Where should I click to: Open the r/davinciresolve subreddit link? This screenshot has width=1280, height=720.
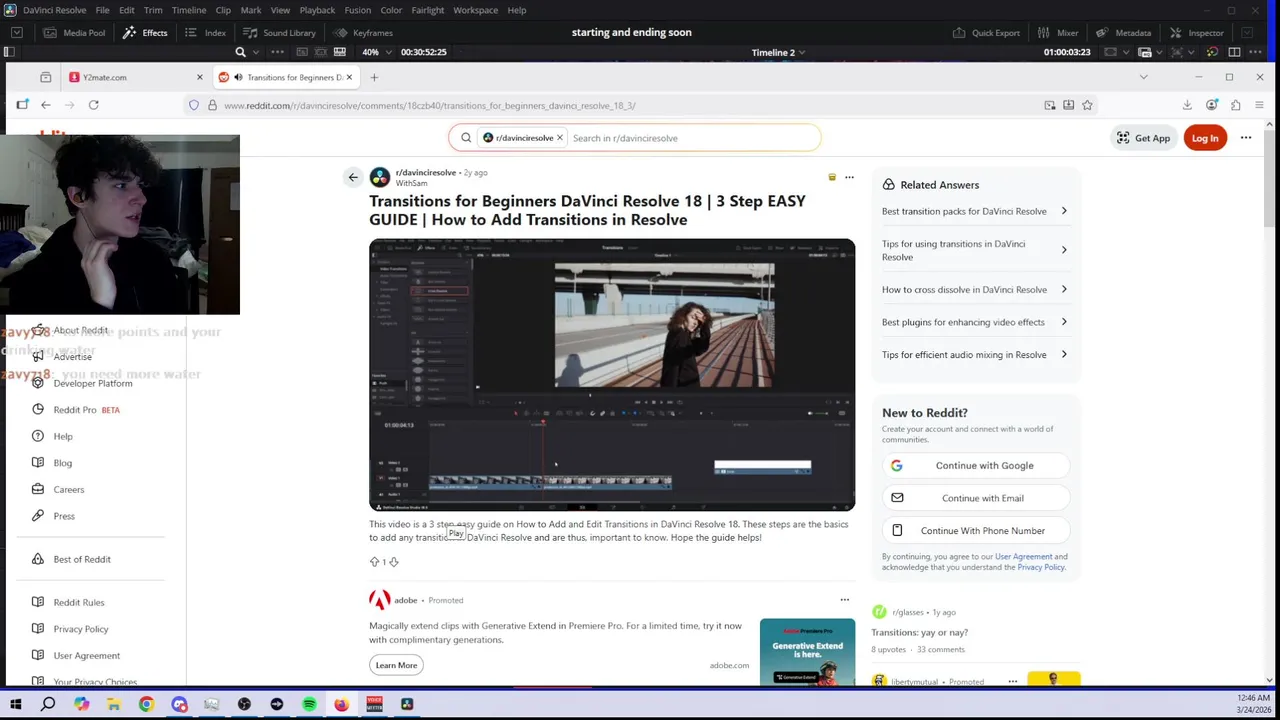pyautogui.click(x=425, y=173)
